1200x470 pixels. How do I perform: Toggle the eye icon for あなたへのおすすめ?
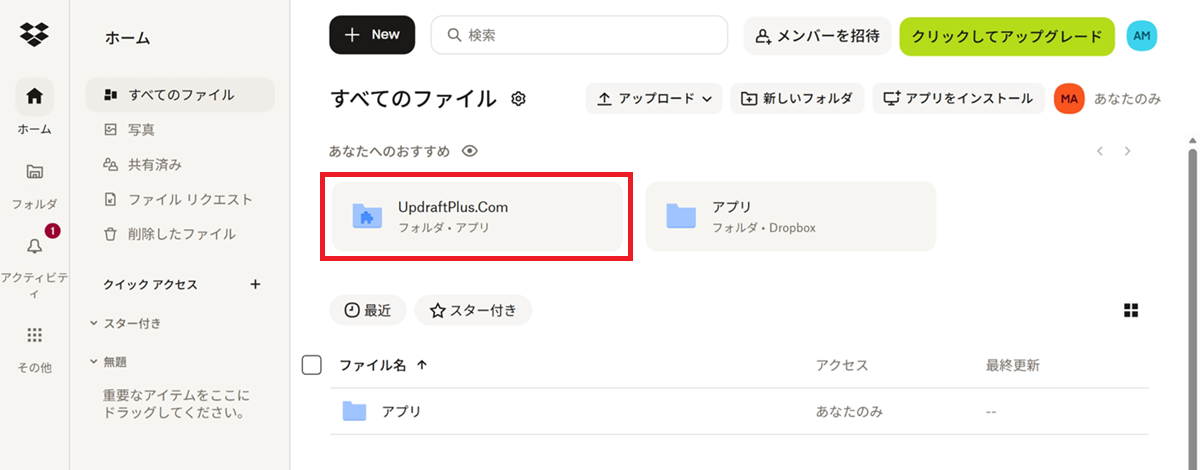click(470, 151)
